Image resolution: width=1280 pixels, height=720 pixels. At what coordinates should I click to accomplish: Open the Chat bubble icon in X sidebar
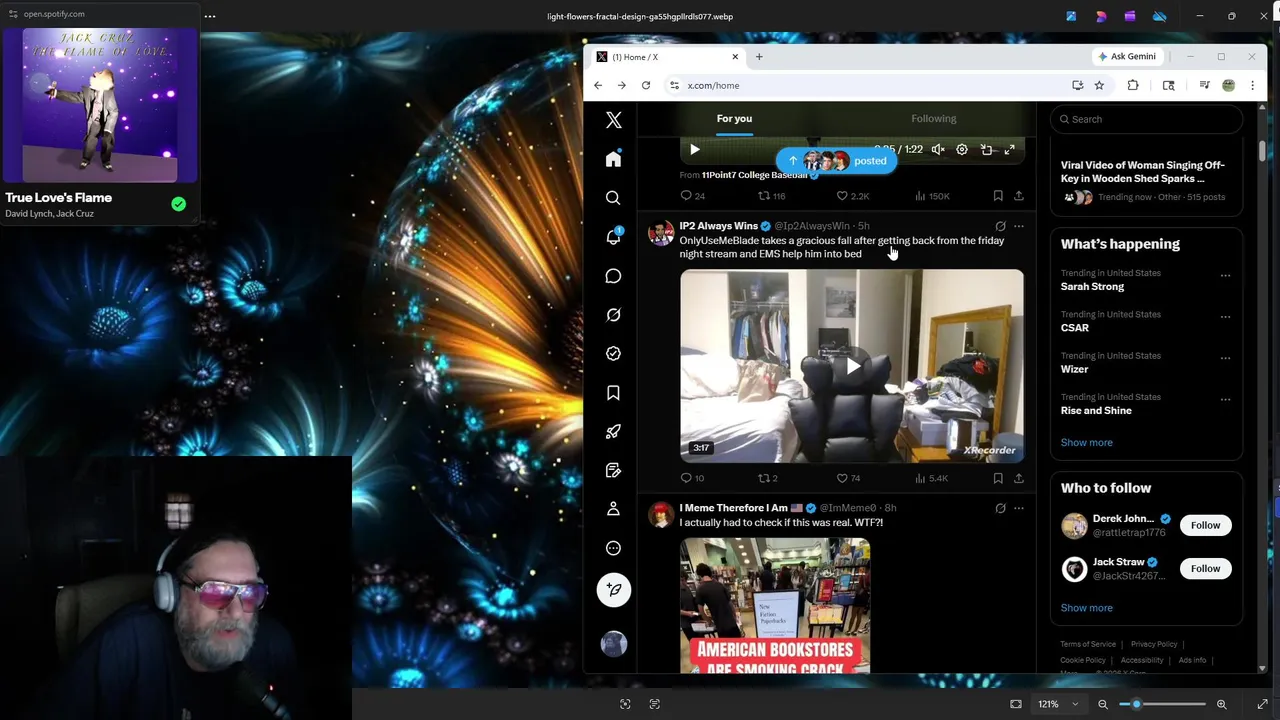click(613, 276)
